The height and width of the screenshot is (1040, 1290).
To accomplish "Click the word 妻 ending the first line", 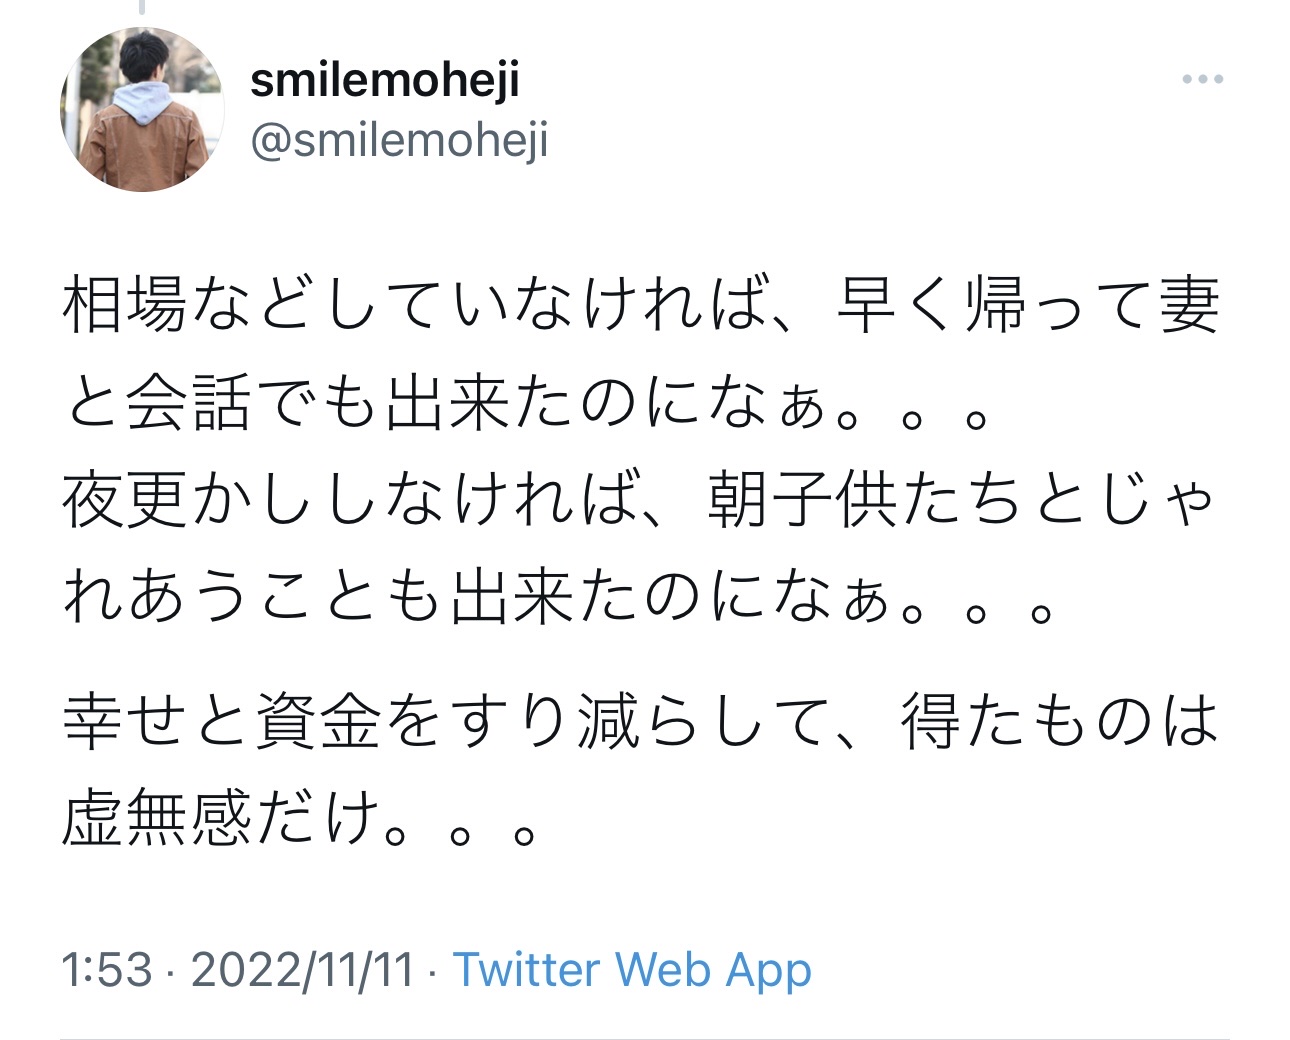I will tap(1189, 306).
